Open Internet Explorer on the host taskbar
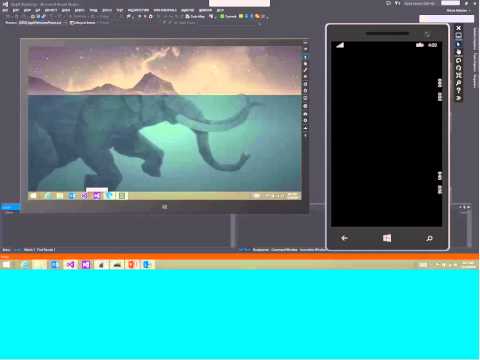This screenshot has height=360, width=480. (25, 265)
